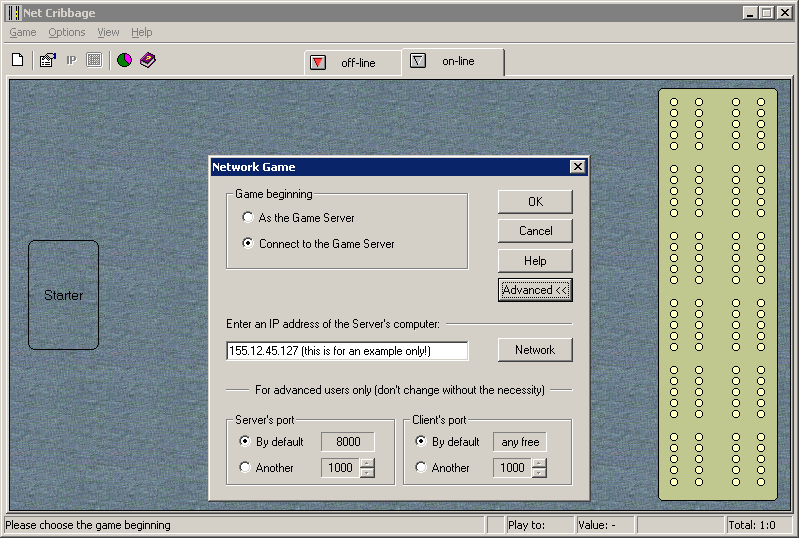Screen dimensions: 799x538
Task: Click the 'Total: 1:0' status panel
Action: [x=758, y=525]
